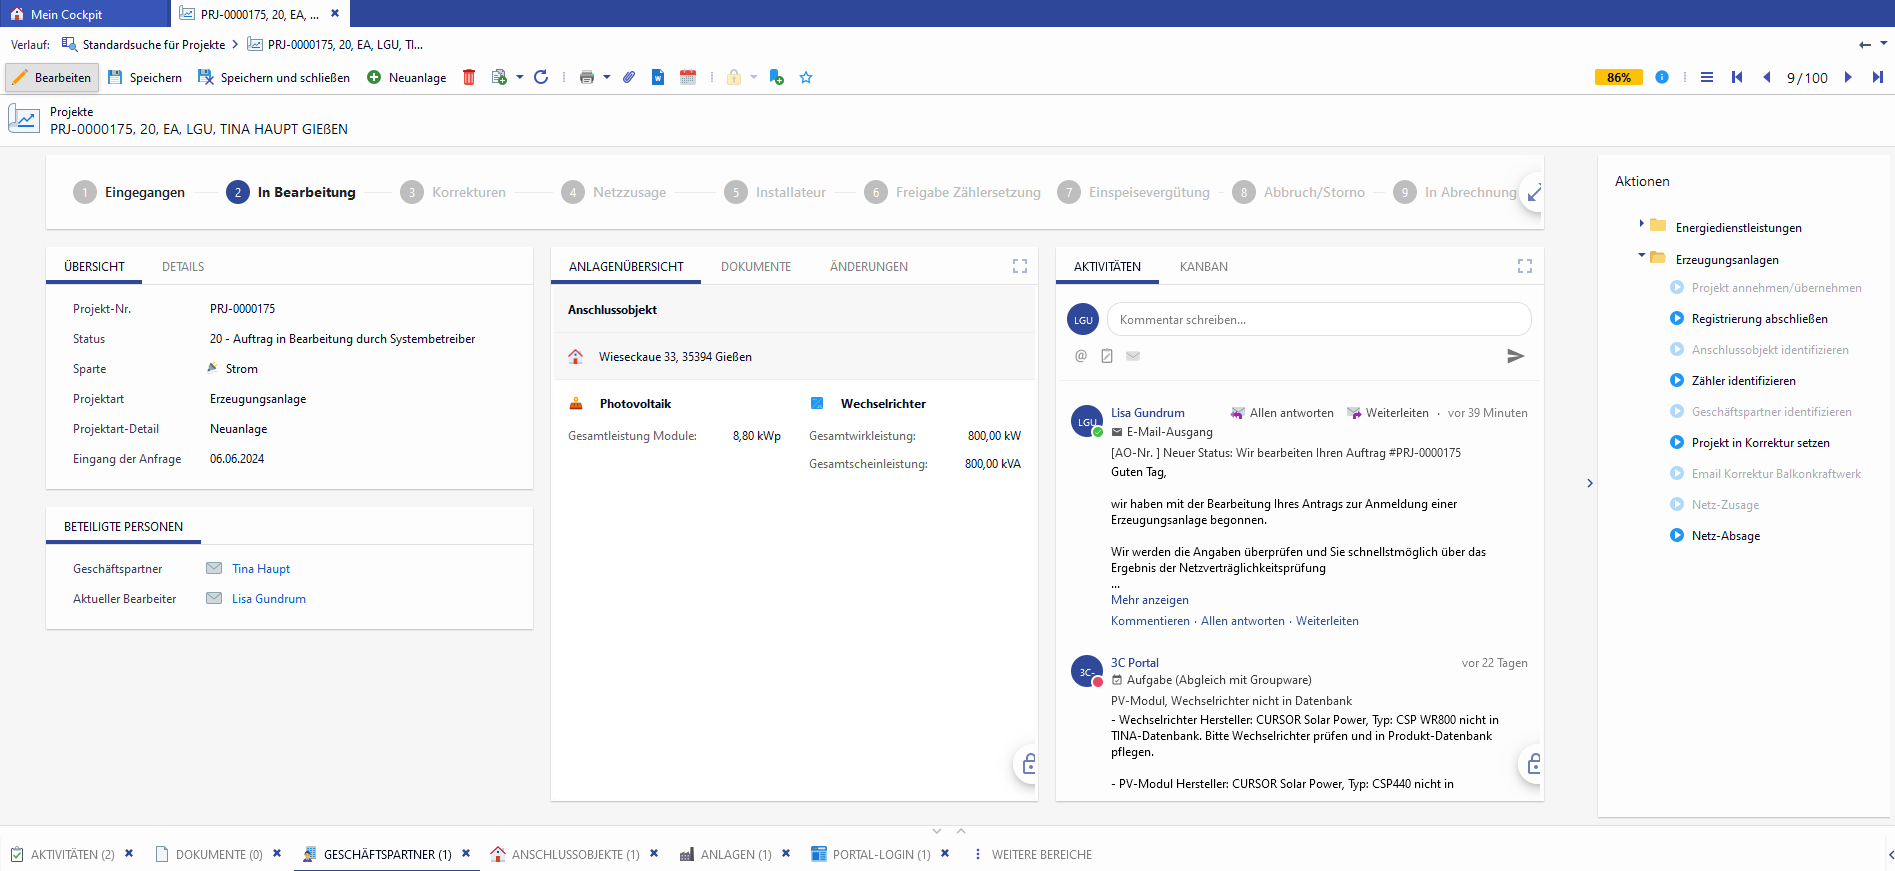Open the Dokumente tab in Anlagenübersicht panel
The width and height of the screenshot is (1895, 871).
(x=756, y=267)
